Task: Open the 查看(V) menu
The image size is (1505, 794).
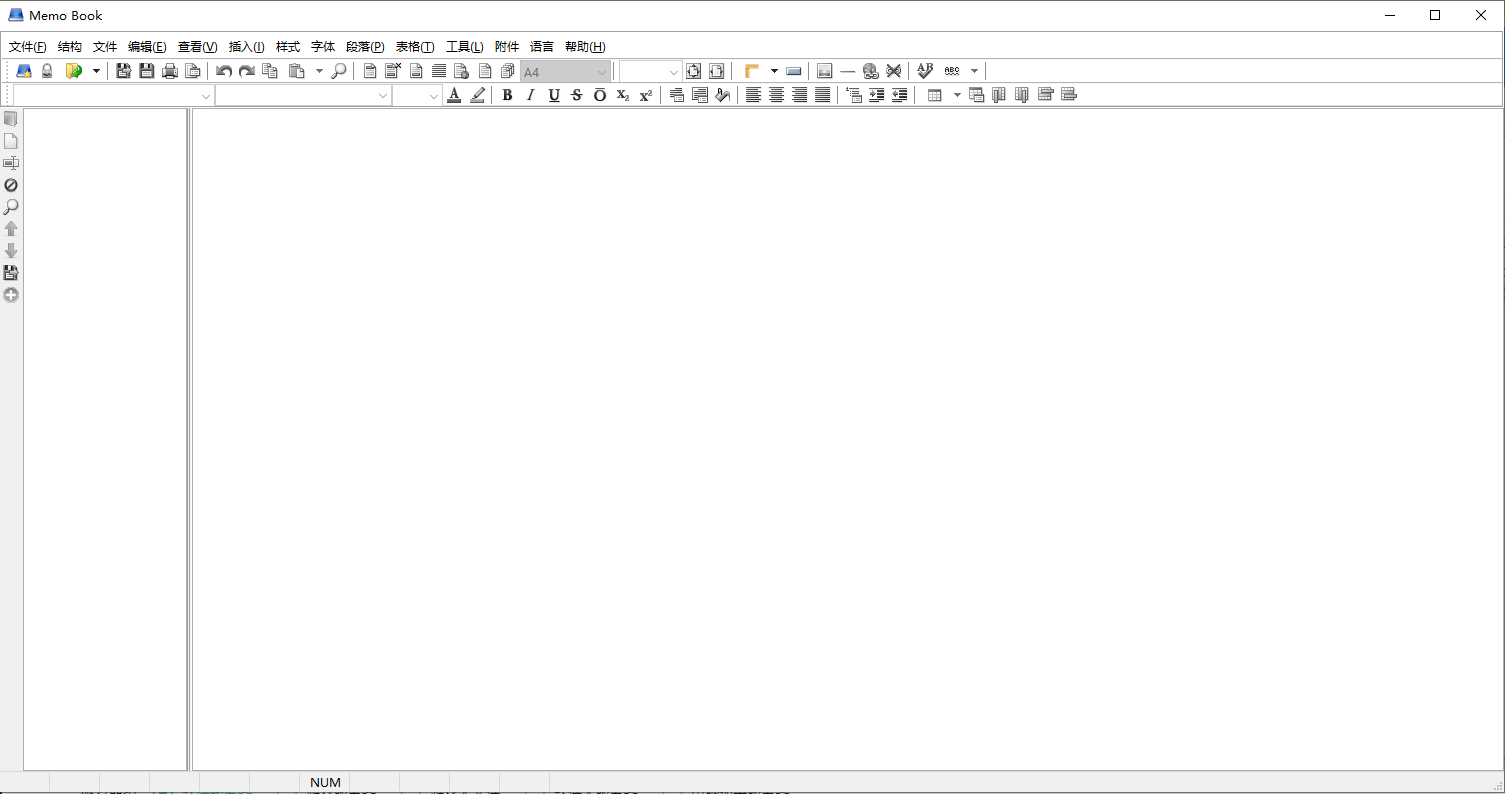Action: [198, 47]
